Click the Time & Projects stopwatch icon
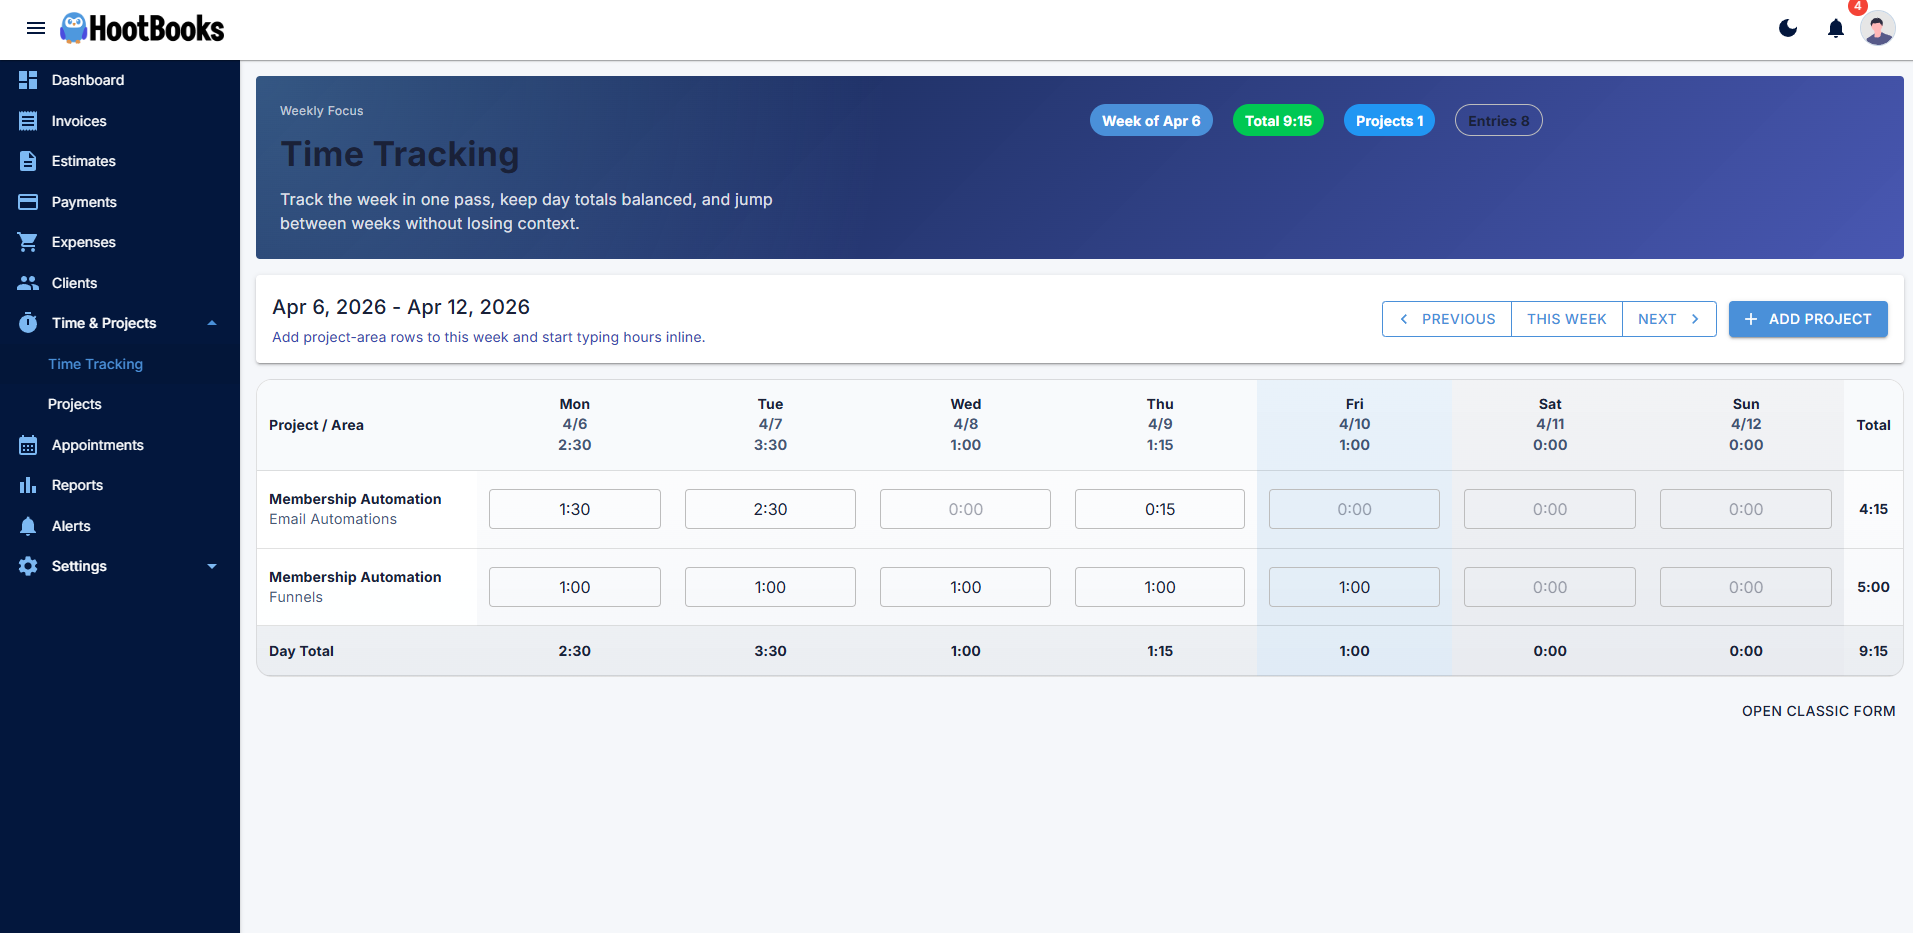Screen dimensions: 1913x933 coord(28,323)
